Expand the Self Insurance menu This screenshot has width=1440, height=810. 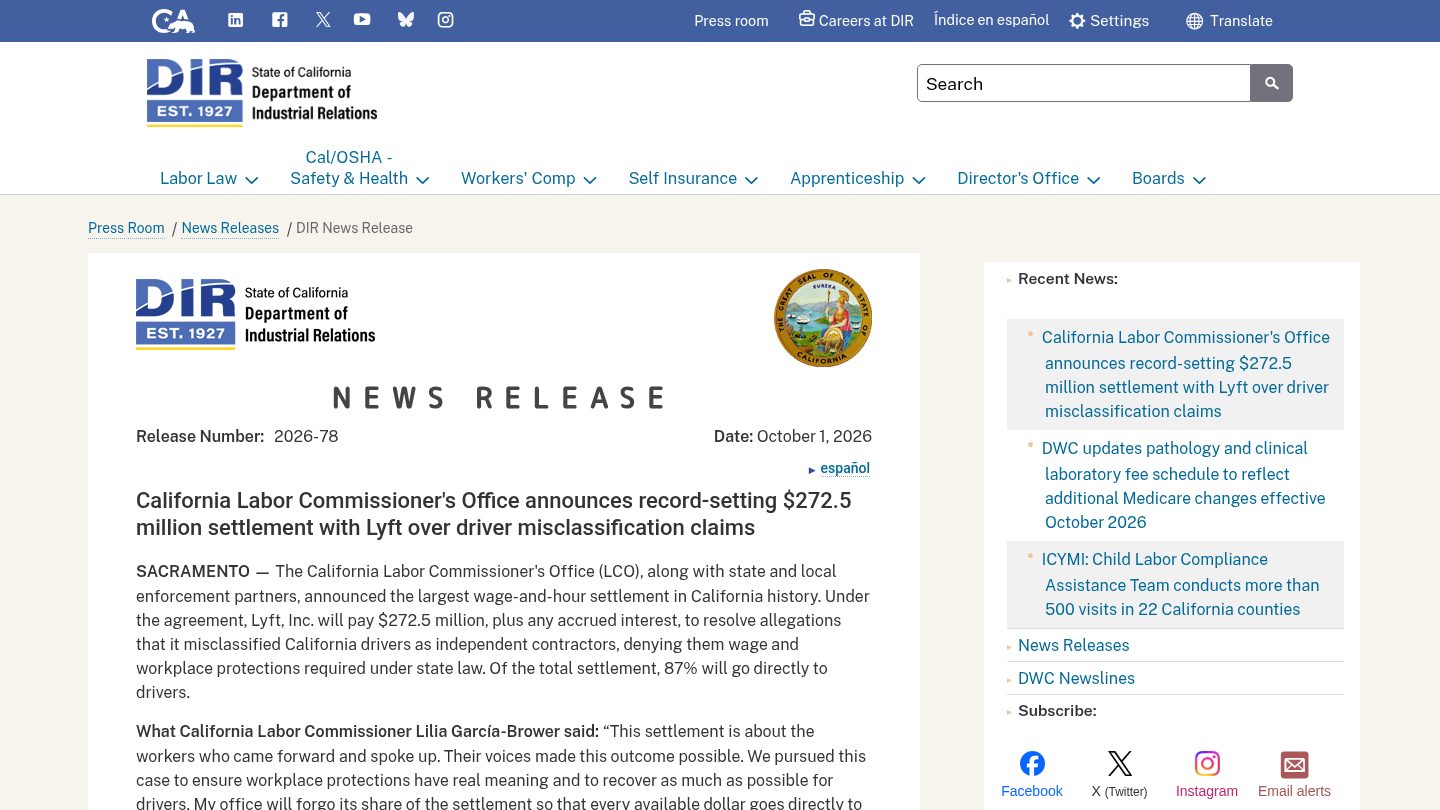tap(694, 178)
